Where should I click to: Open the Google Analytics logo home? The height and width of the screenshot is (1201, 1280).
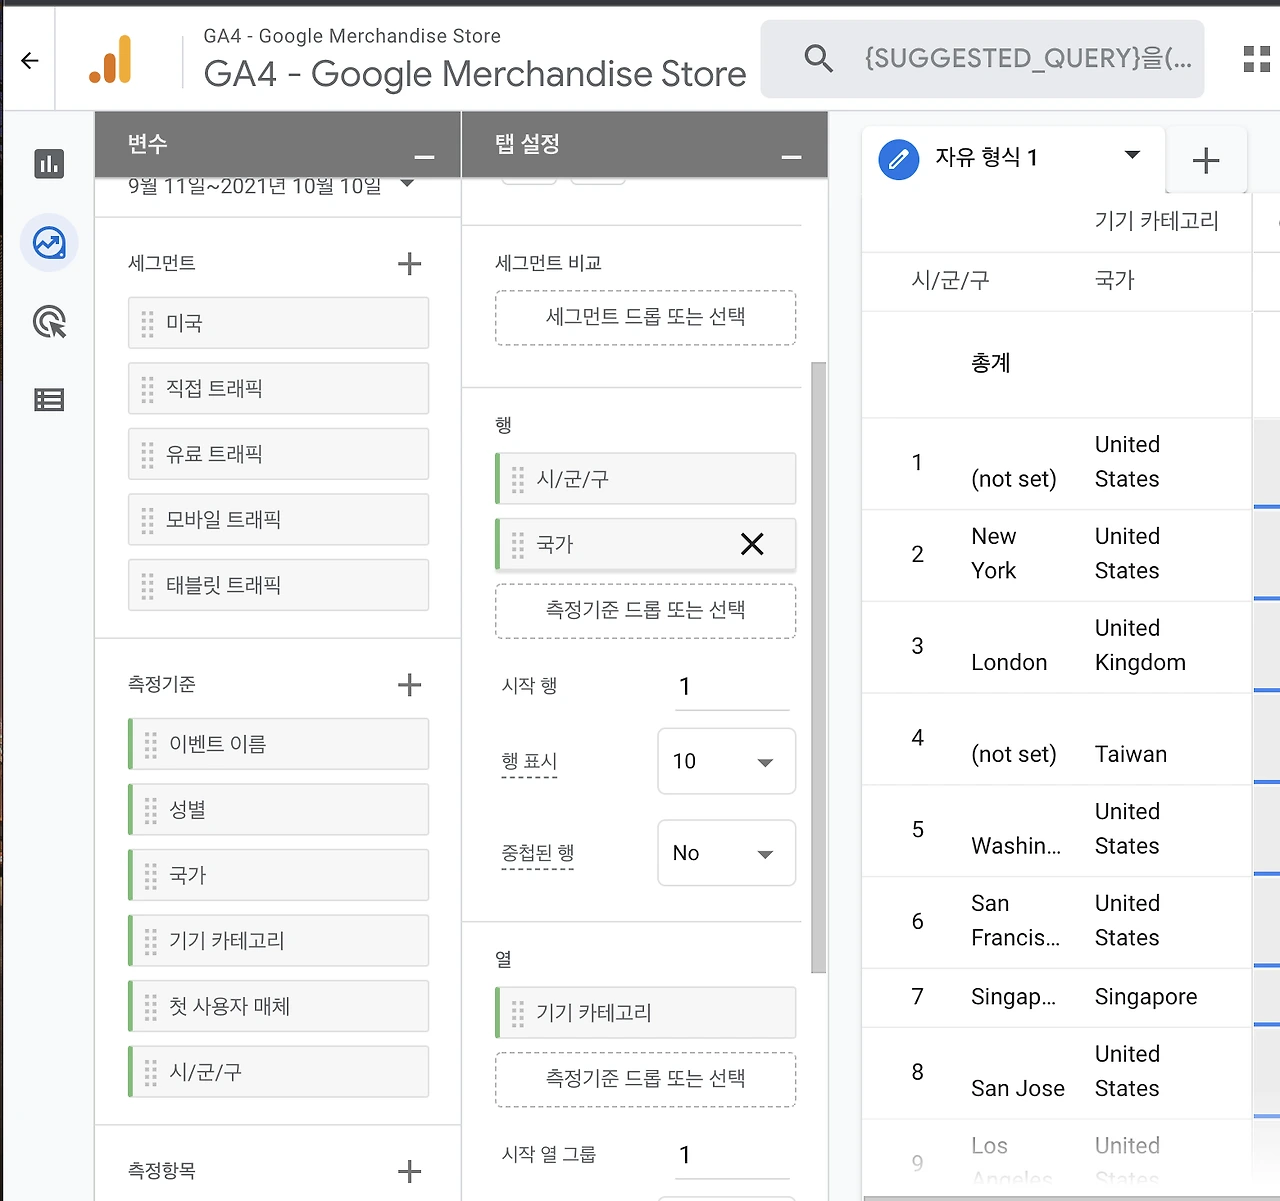tap(111, 60)
